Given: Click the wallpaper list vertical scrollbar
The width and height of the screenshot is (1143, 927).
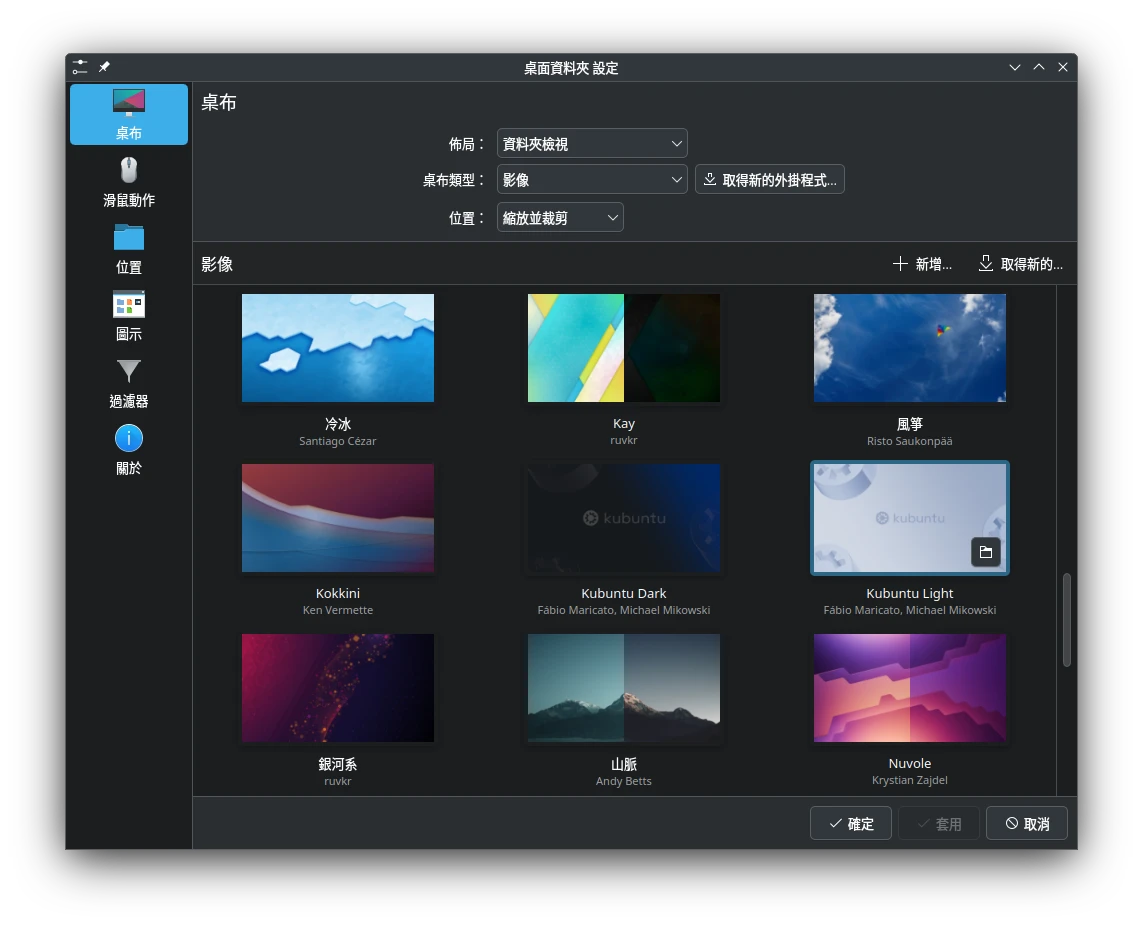Looking at the screenshot, I should point(1066,620).
